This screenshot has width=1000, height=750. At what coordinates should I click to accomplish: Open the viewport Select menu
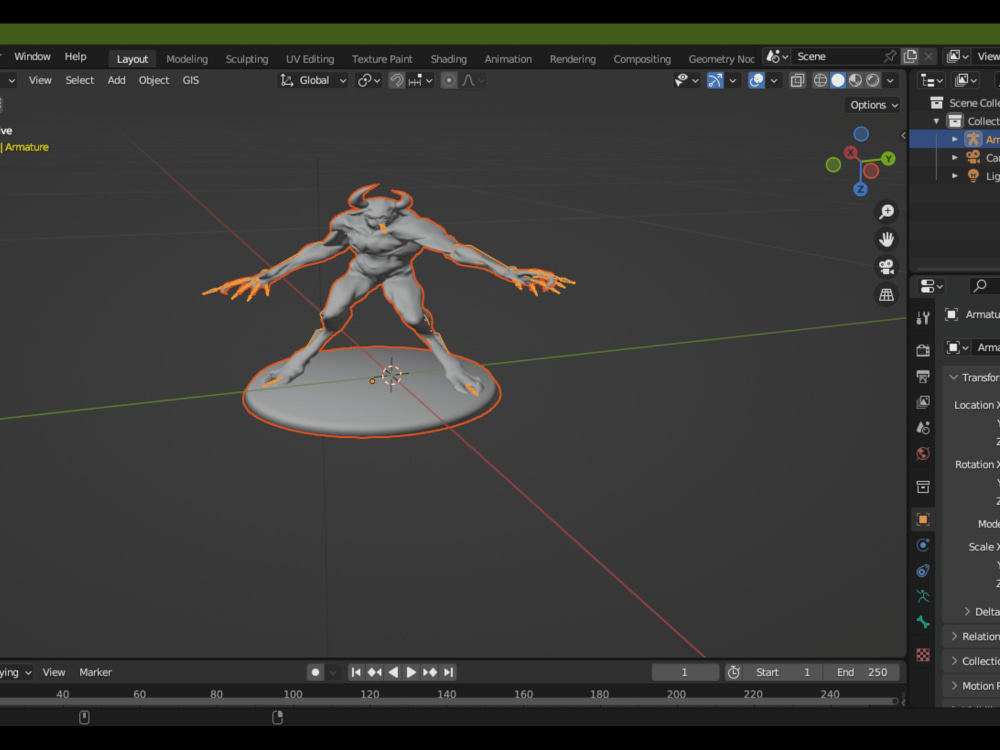coord(80,80)
